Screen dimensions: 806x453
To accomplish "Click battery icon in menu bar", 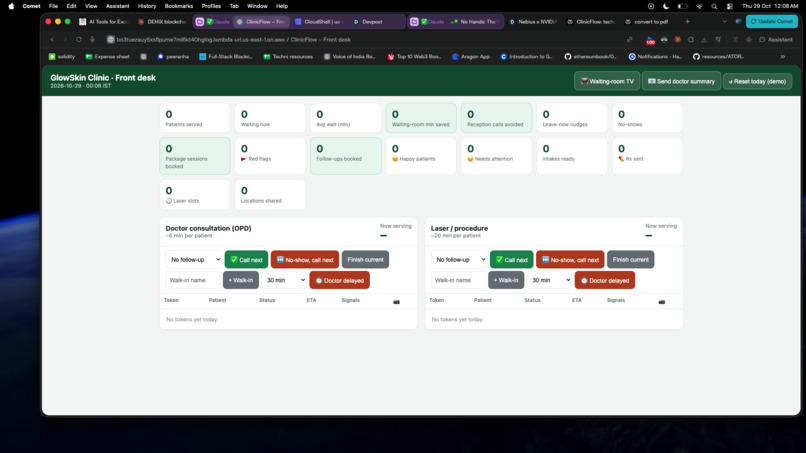I will pos(682,6).
